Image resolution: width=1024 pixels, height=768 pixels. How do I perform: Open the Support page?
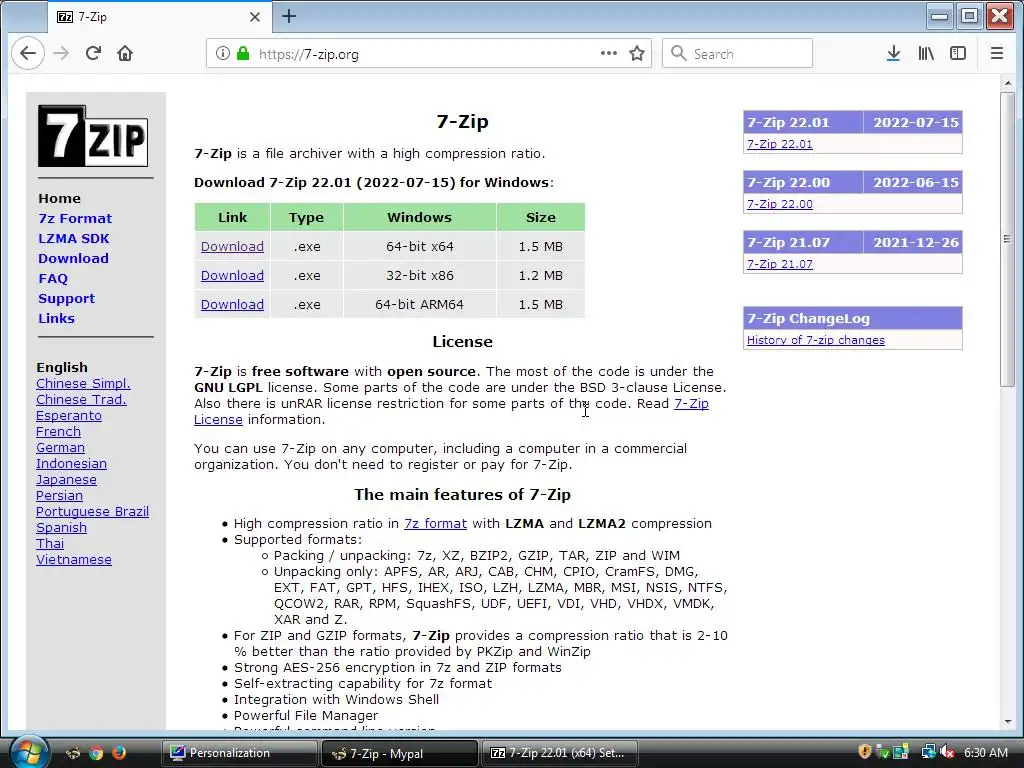(x=66, y=298)
